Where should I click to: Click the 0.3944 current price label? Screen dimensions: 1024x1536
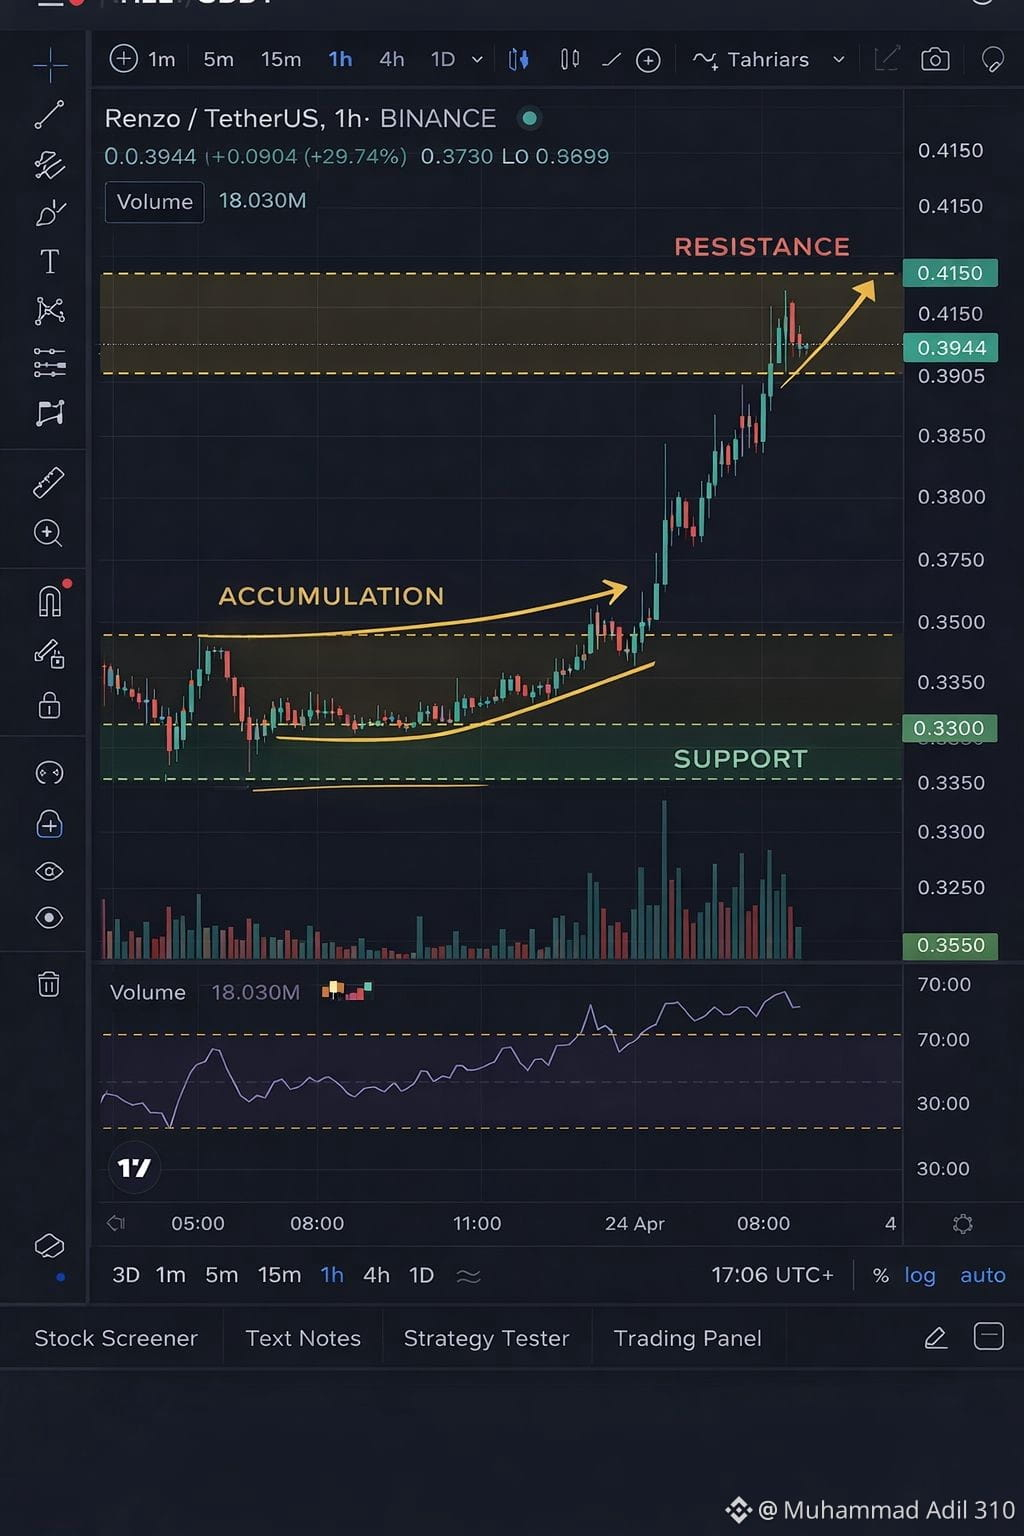951,348
